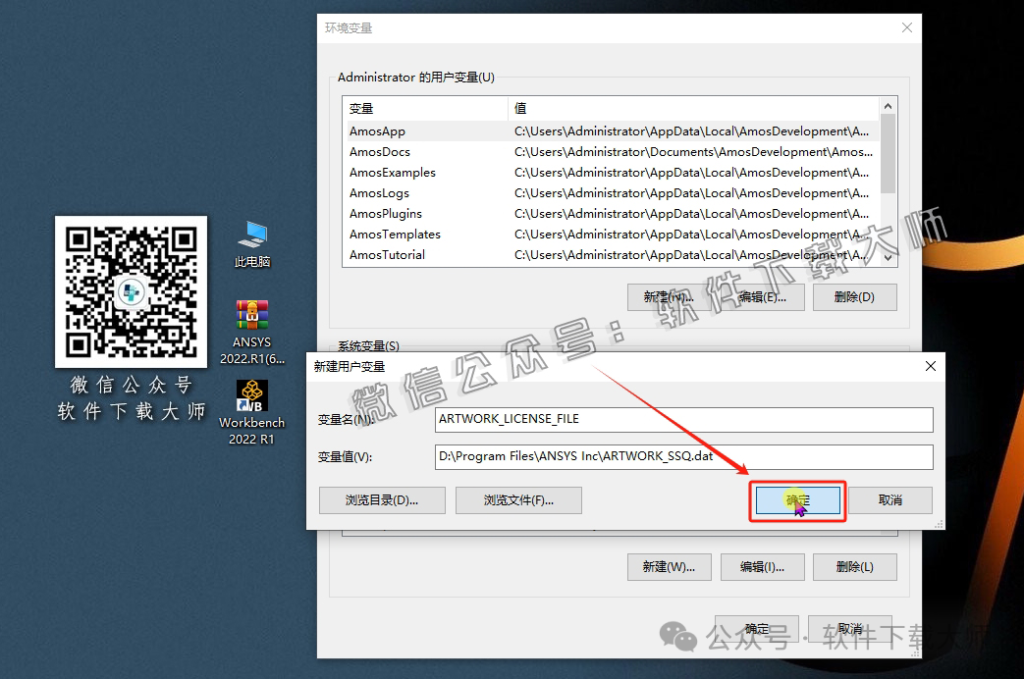This screenshot has height=679, width=1024.
Task: Open 浏览文件(F) file browser
Action: tap(520, 500)
